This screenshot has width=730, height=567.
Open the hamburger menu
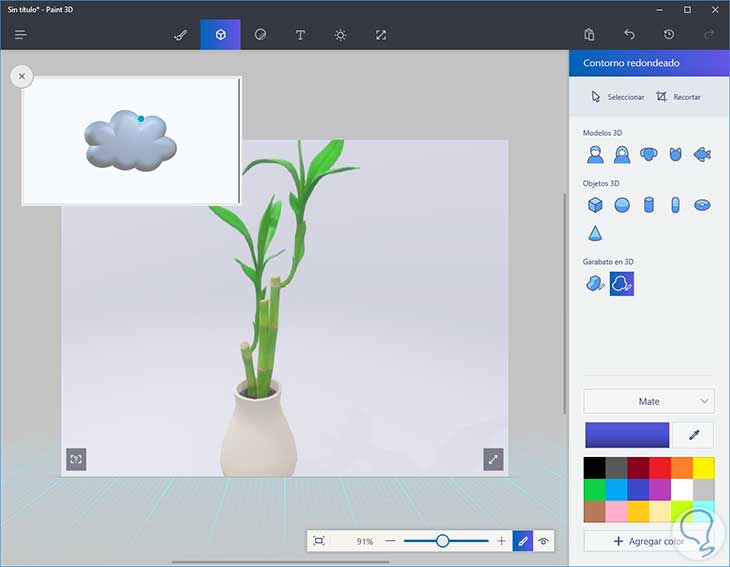(x=20, y=34)
